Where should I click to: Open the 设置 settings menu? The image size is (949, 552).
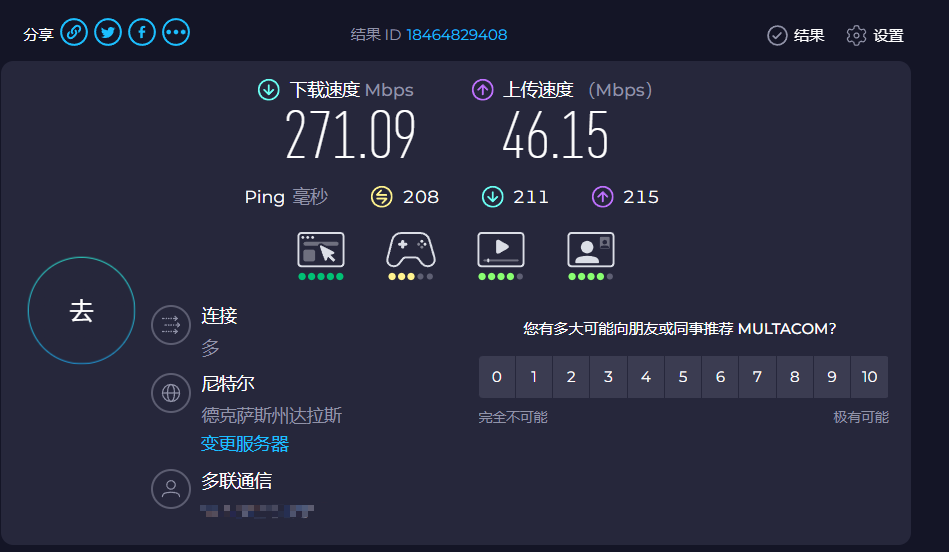tap(875, 36)
